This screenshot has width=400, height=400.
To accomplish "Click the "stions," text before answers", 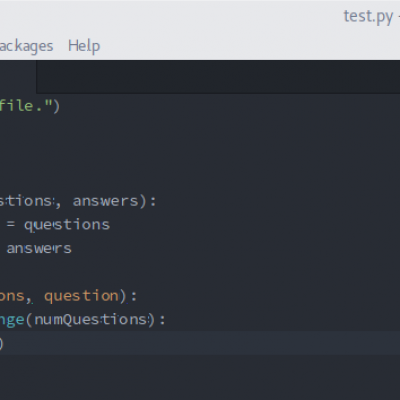I will [30, 201].
